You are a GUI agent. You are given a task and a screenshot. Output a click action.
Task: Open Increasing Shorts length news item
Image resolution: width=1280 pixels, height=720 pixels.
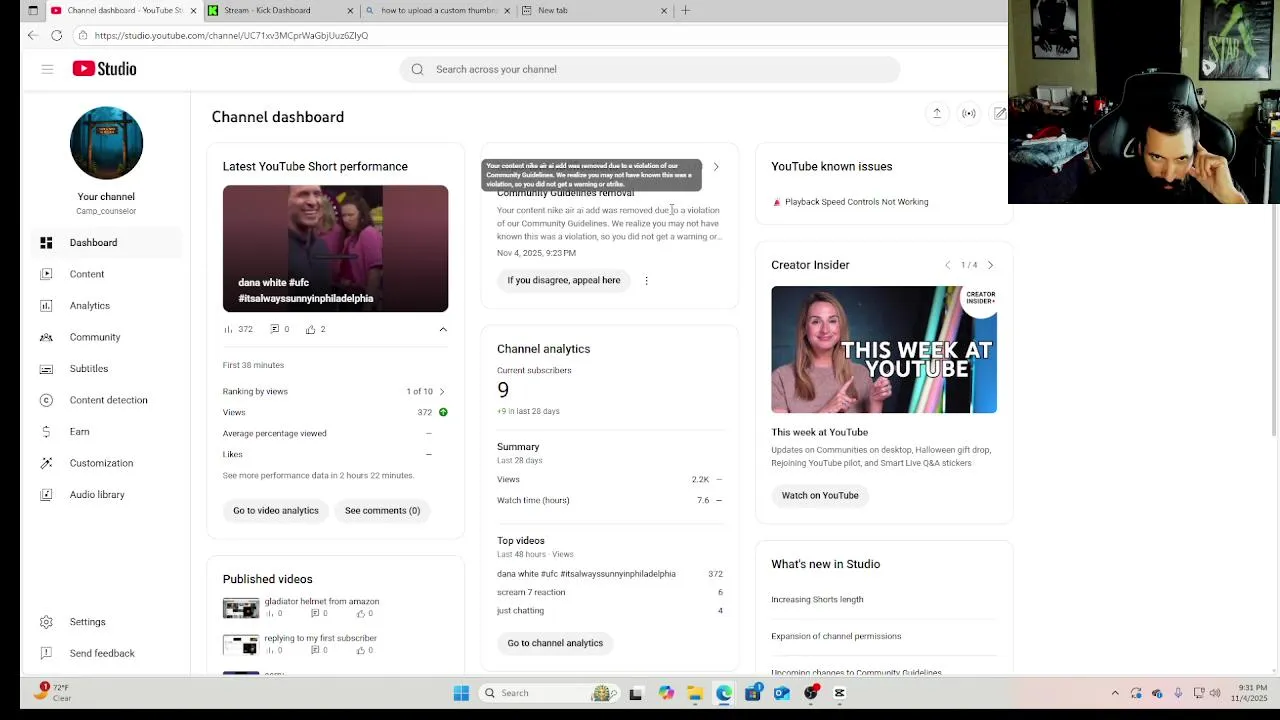coord(817,600)
